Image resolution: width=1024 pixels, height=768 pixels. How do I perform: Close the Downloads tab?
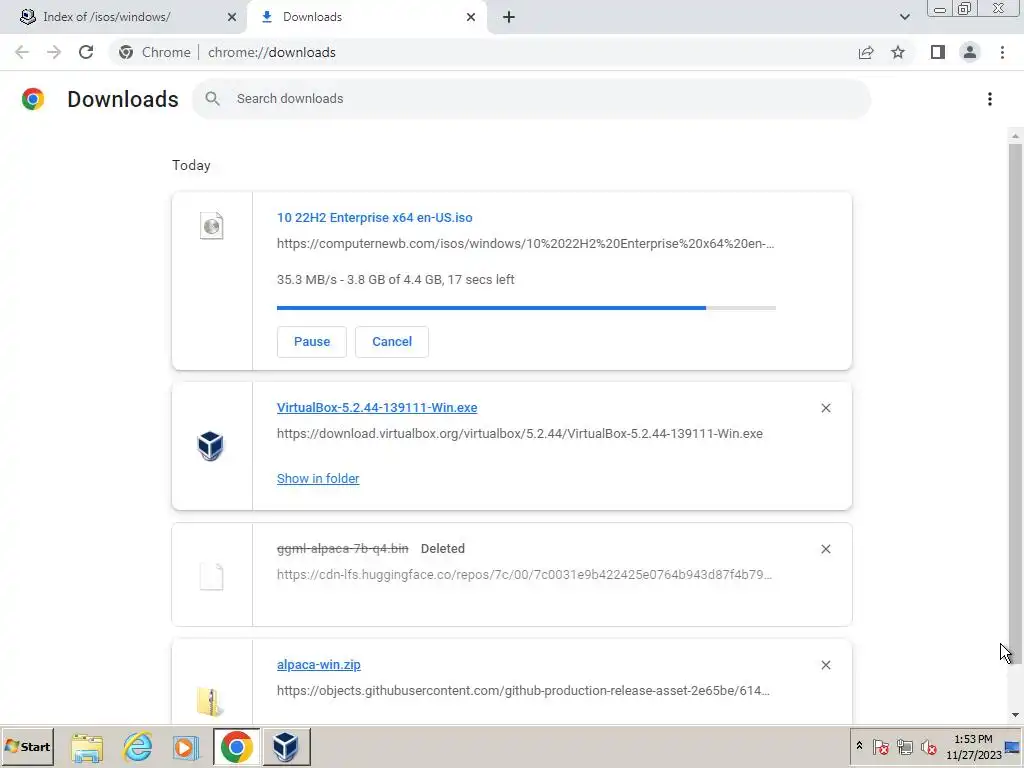click(471, 17)
